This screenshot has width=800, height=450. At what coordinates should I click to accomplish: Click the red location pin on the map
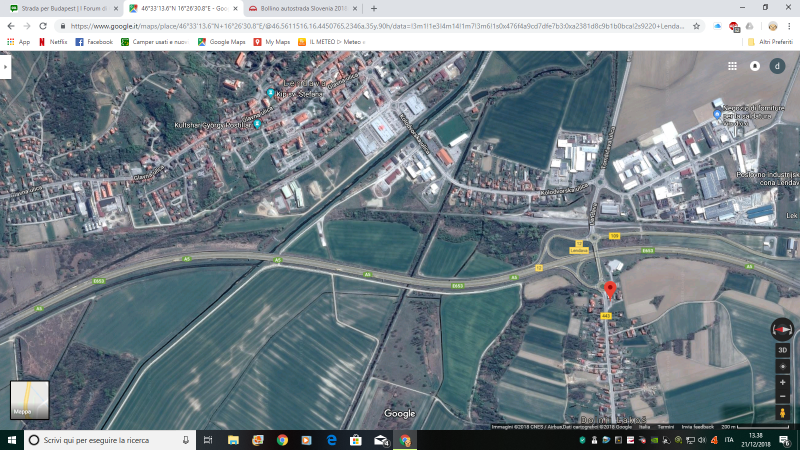pos(610,291)
